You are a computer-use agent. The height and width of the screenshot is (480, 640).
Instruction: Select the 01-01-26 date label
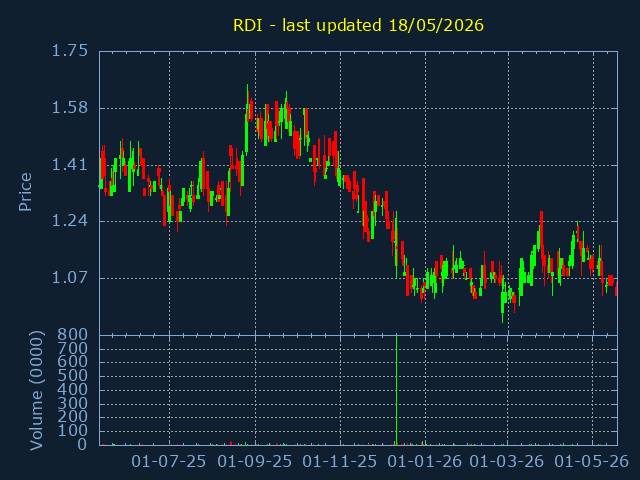coord(424,461)
